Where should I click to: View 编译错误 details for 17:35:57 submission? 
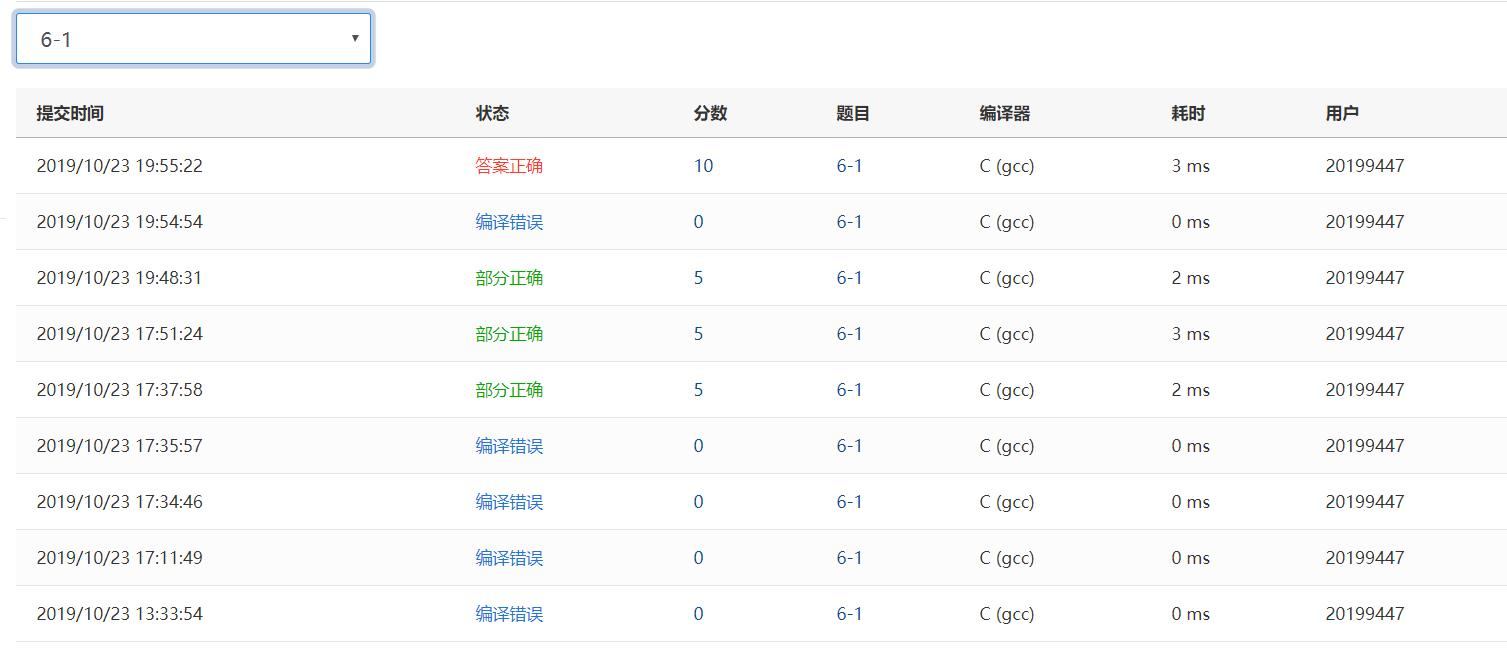(509, 446)
